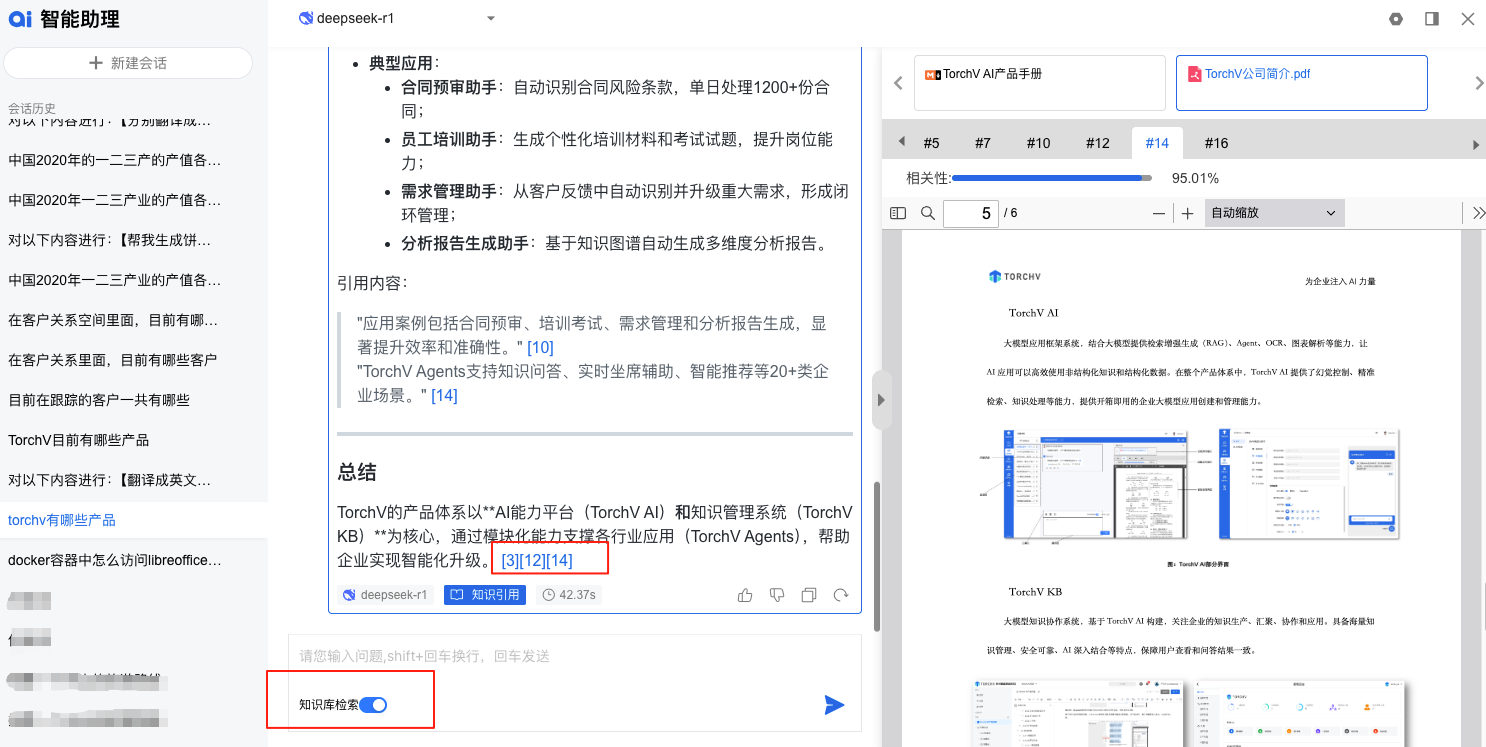Click the thumbs down icon
Viewport: 1486px width, 747px height.
(777, 595)
